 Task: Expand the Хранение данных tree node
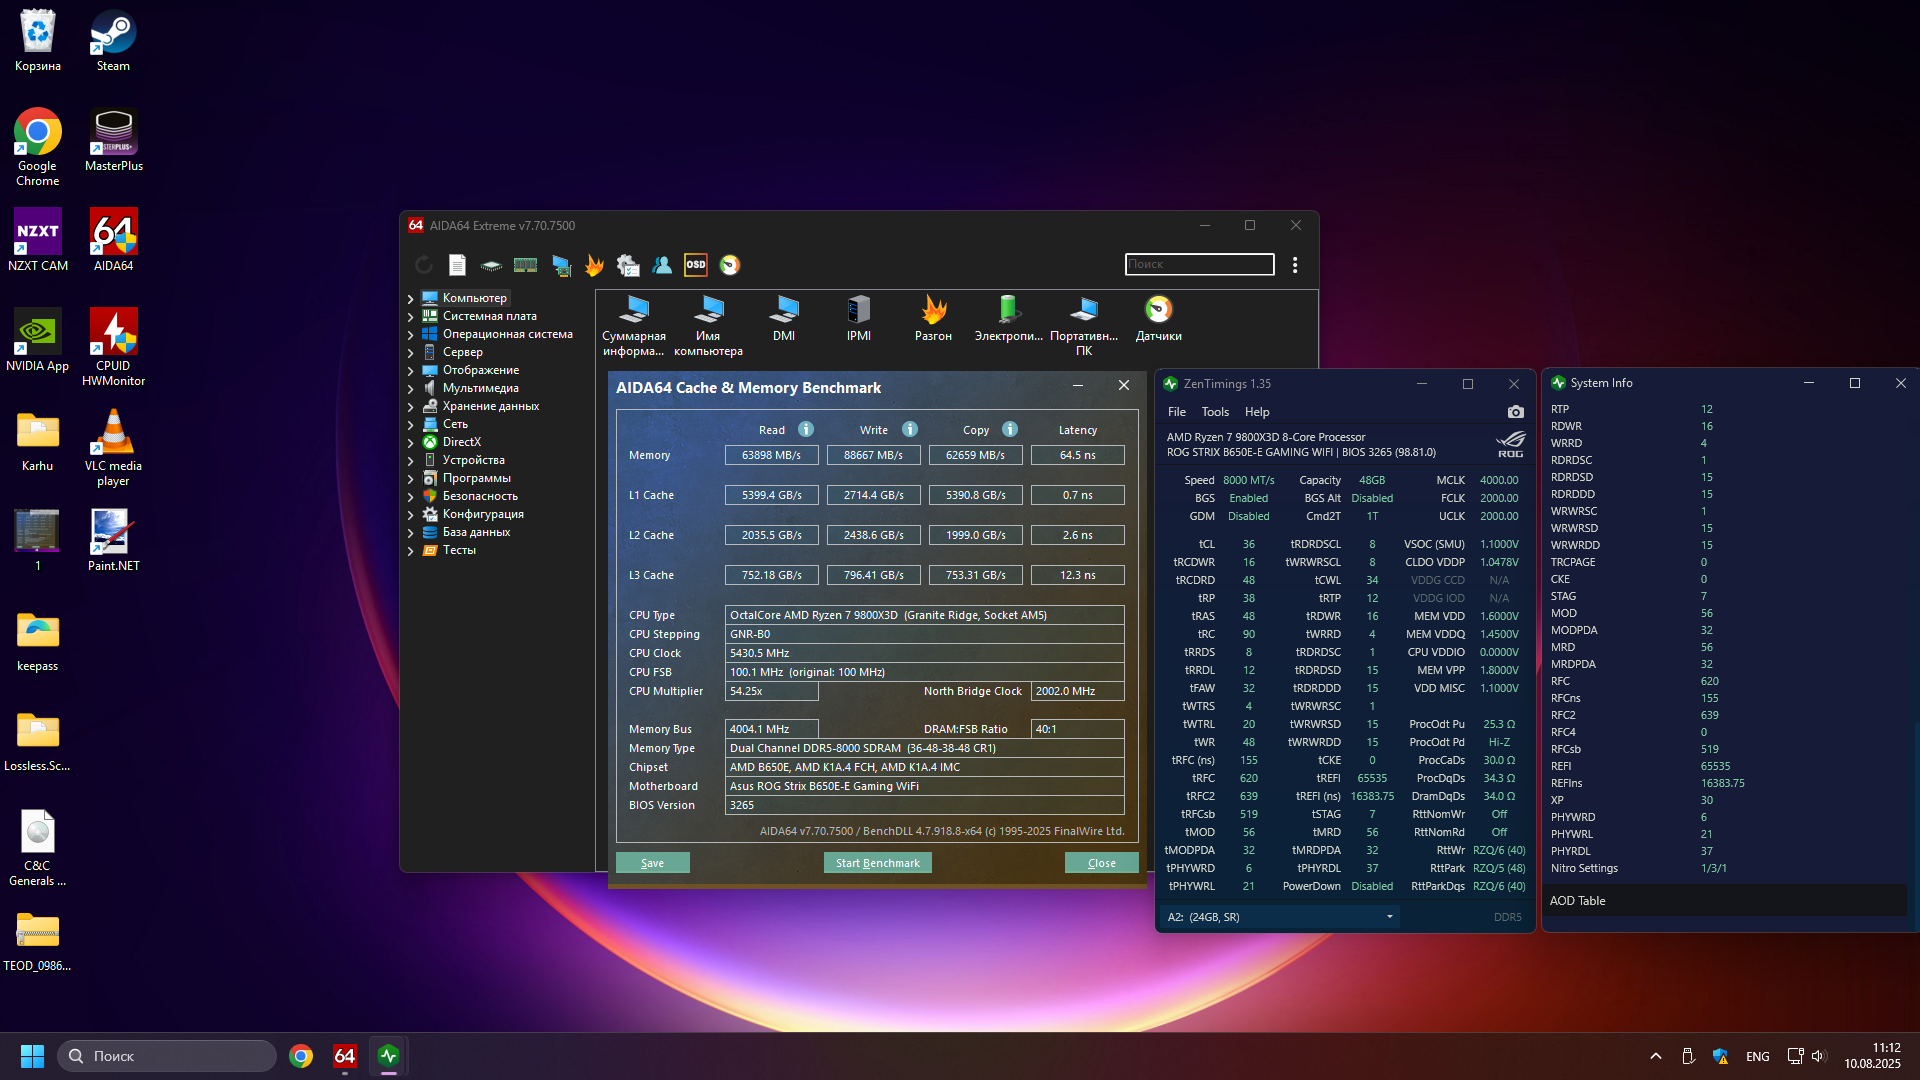[410, 407]
